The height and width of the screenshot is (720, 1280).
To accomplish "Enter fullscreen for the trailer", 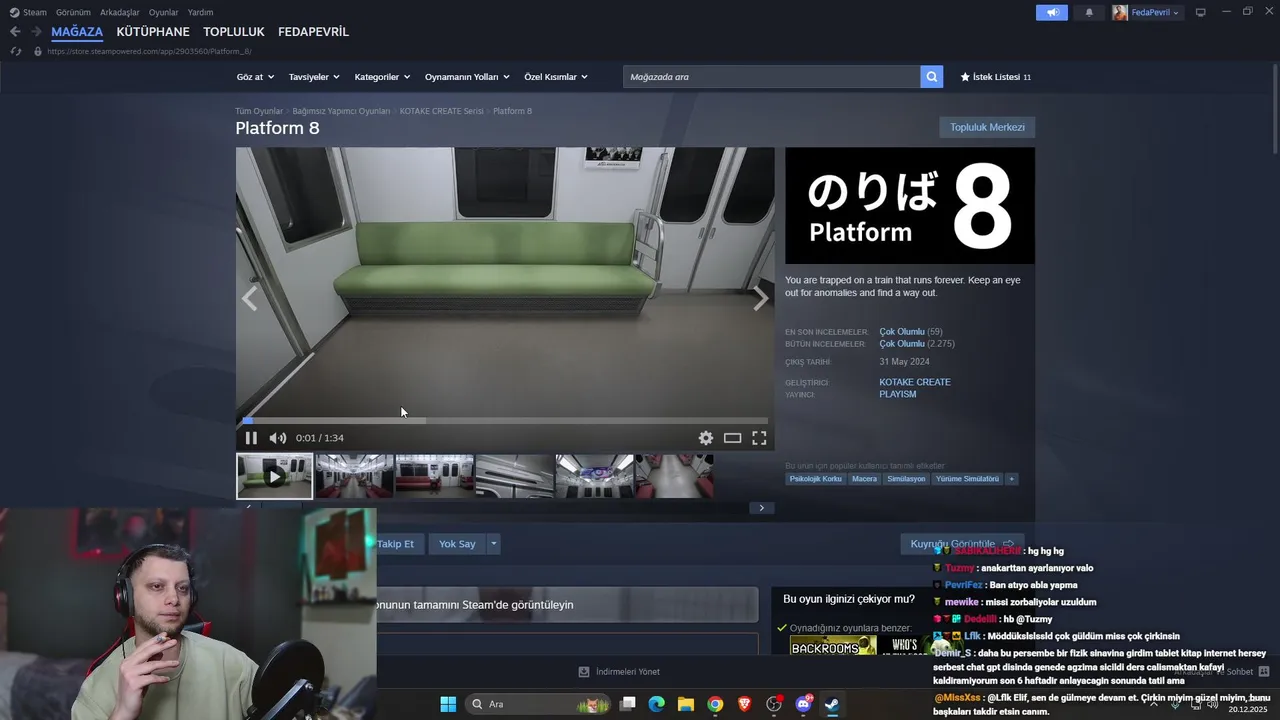I will coord(759,438).
